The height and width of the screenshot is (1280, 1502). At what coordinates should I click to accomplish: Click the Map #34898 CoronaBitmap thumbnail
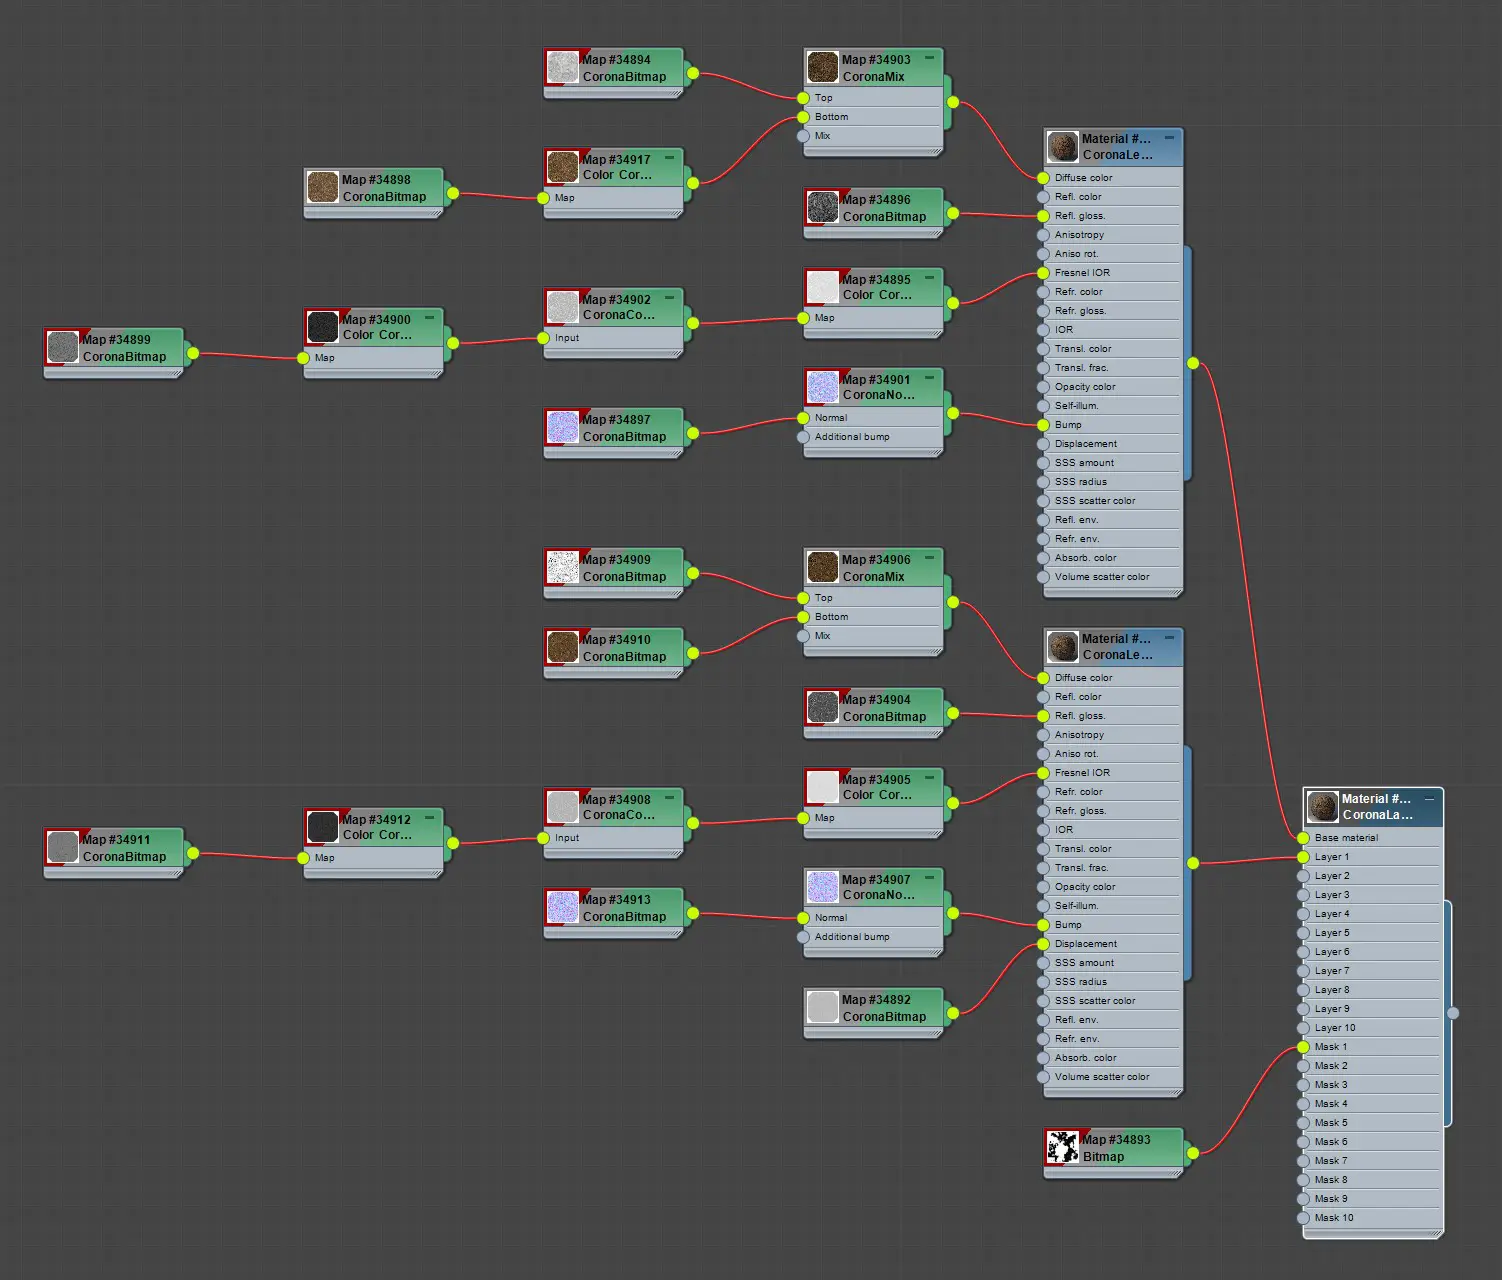[x=322, y=187]
